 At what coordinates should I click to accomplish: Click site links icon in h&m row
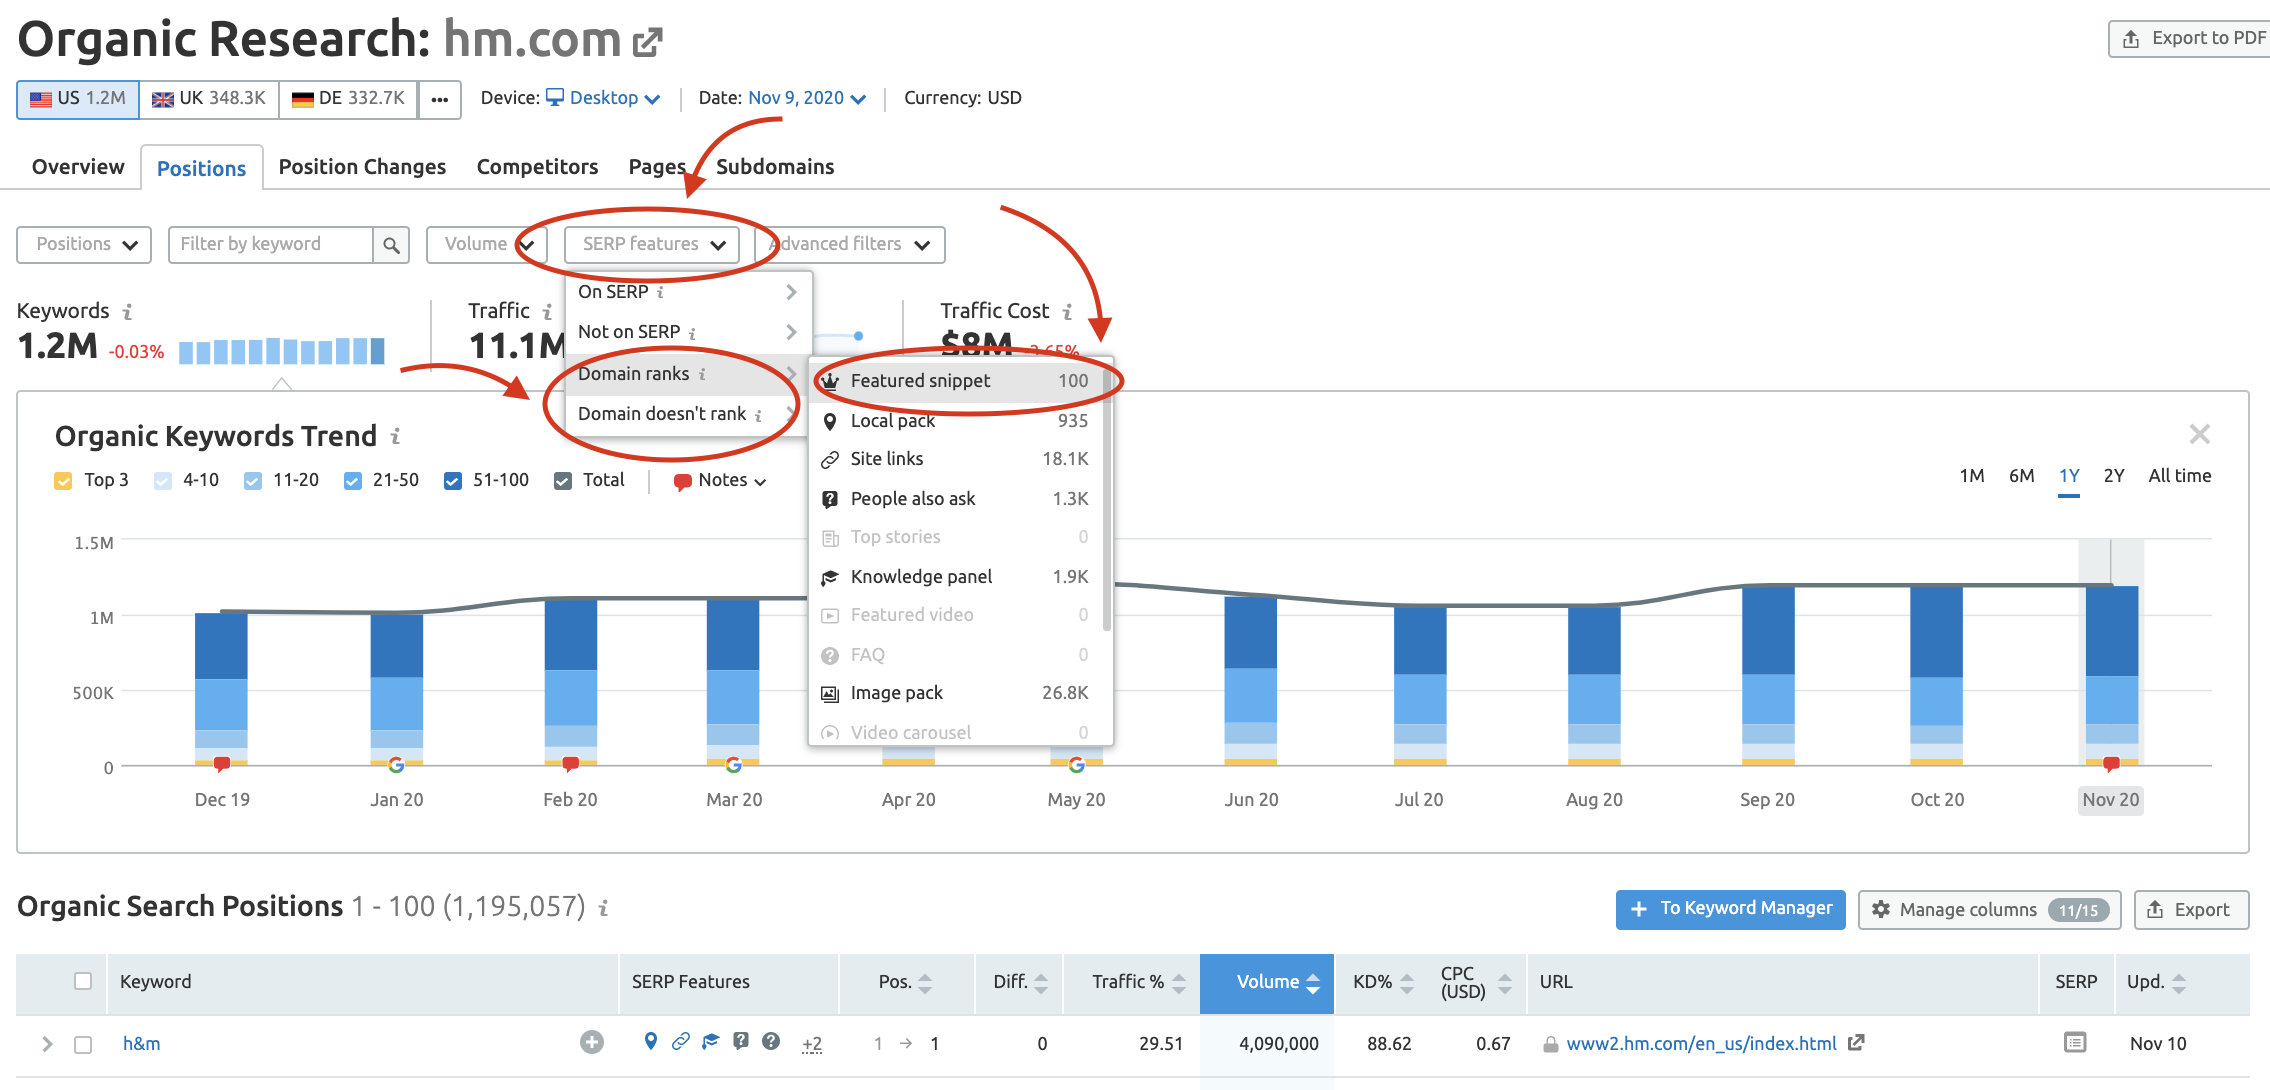(680, 1042)
